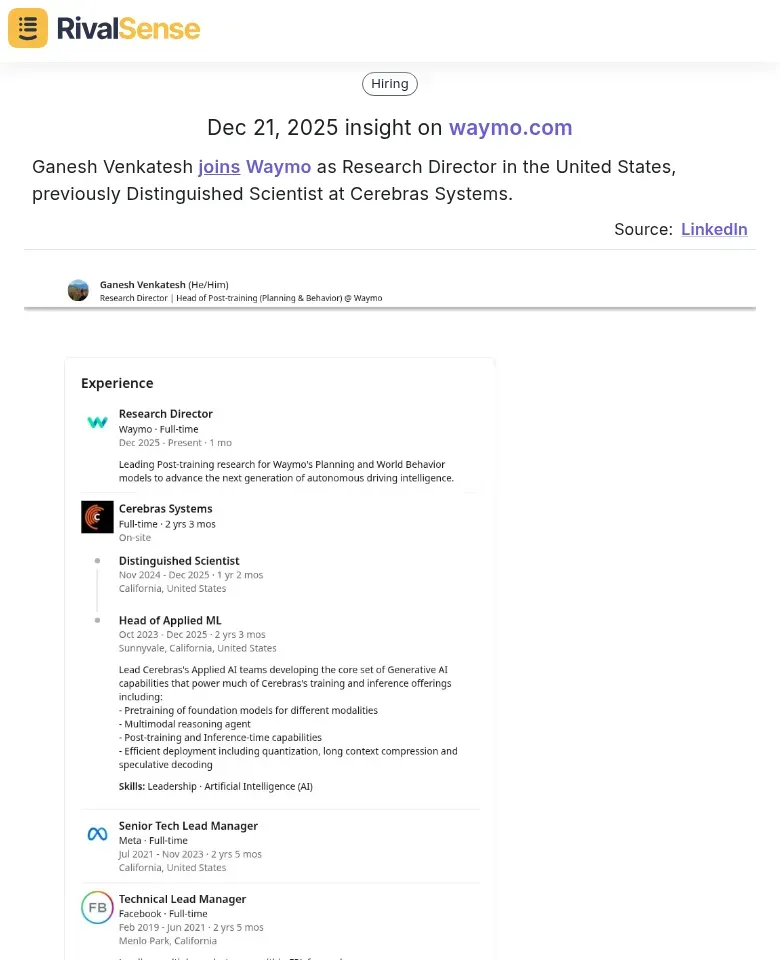Click the timeline dot beside Head of Applied ML

coord(97,620)
